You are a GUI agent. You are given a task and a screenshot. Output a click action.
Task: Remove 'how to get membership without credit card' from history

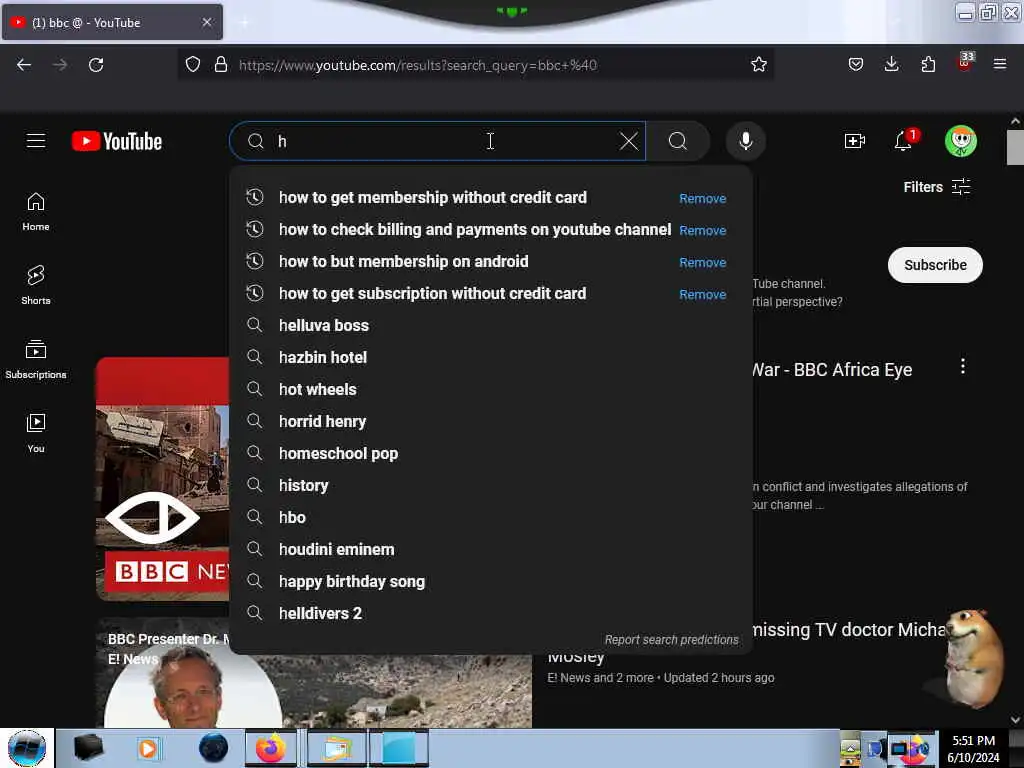[703, 199]
